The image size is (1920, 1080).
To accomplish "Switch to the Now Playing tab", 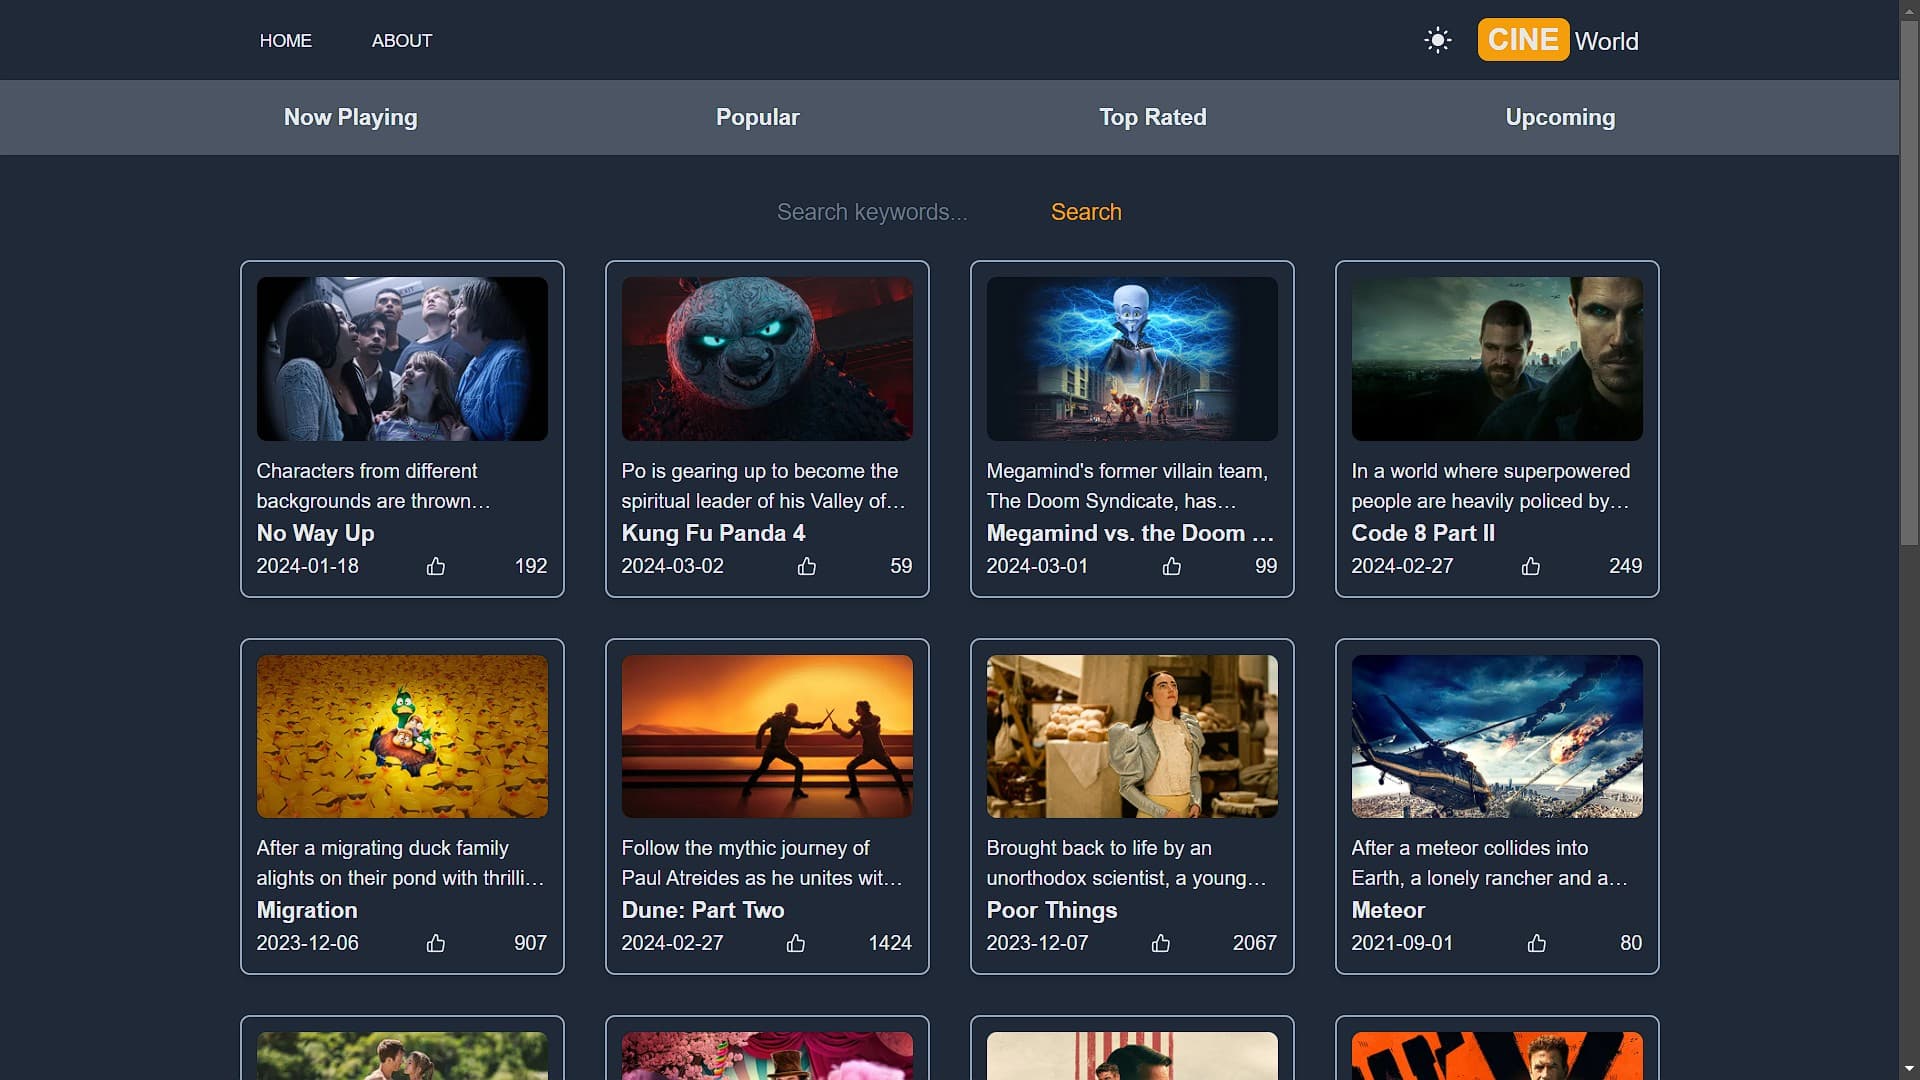I will pos(350,117).
